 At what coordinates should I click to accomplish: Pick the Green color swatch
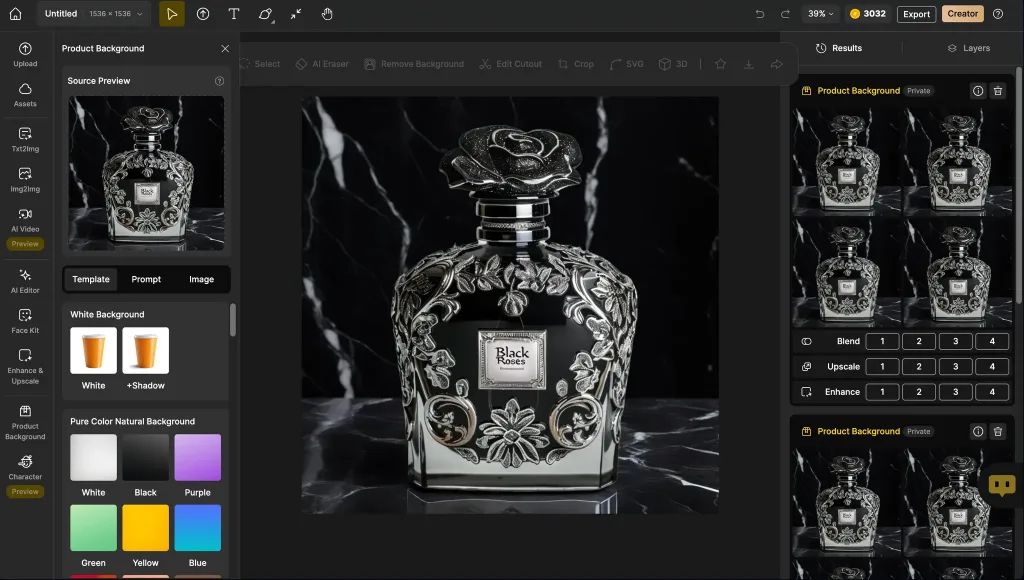(x=93, y=528)
